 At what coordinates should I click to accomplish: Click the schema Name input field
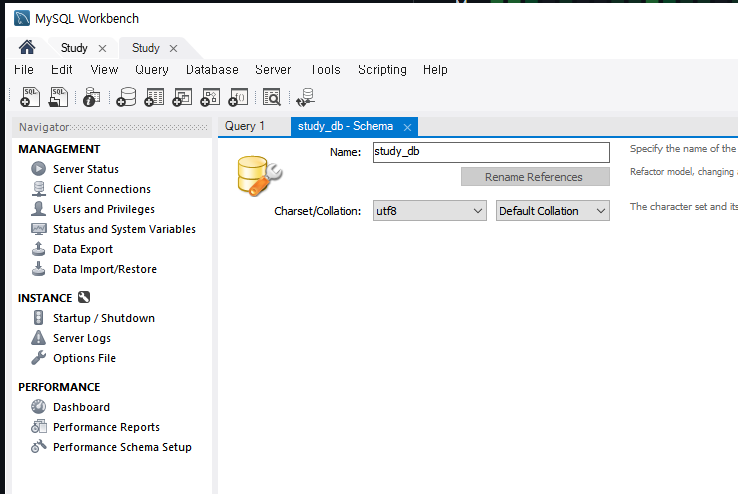(491, 152)
